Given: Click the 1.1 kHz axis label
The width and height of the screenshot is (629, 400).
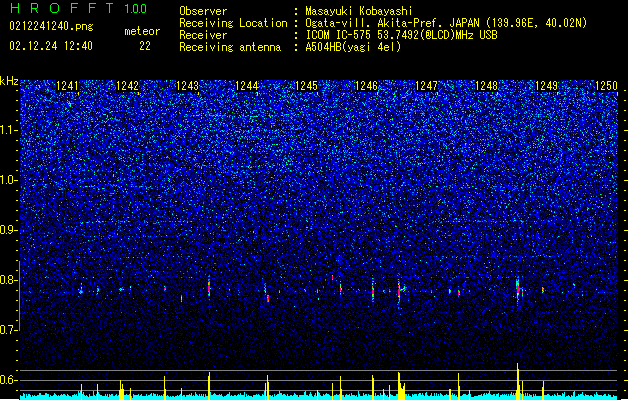Looking at the screenshot, I should point(9,130).
